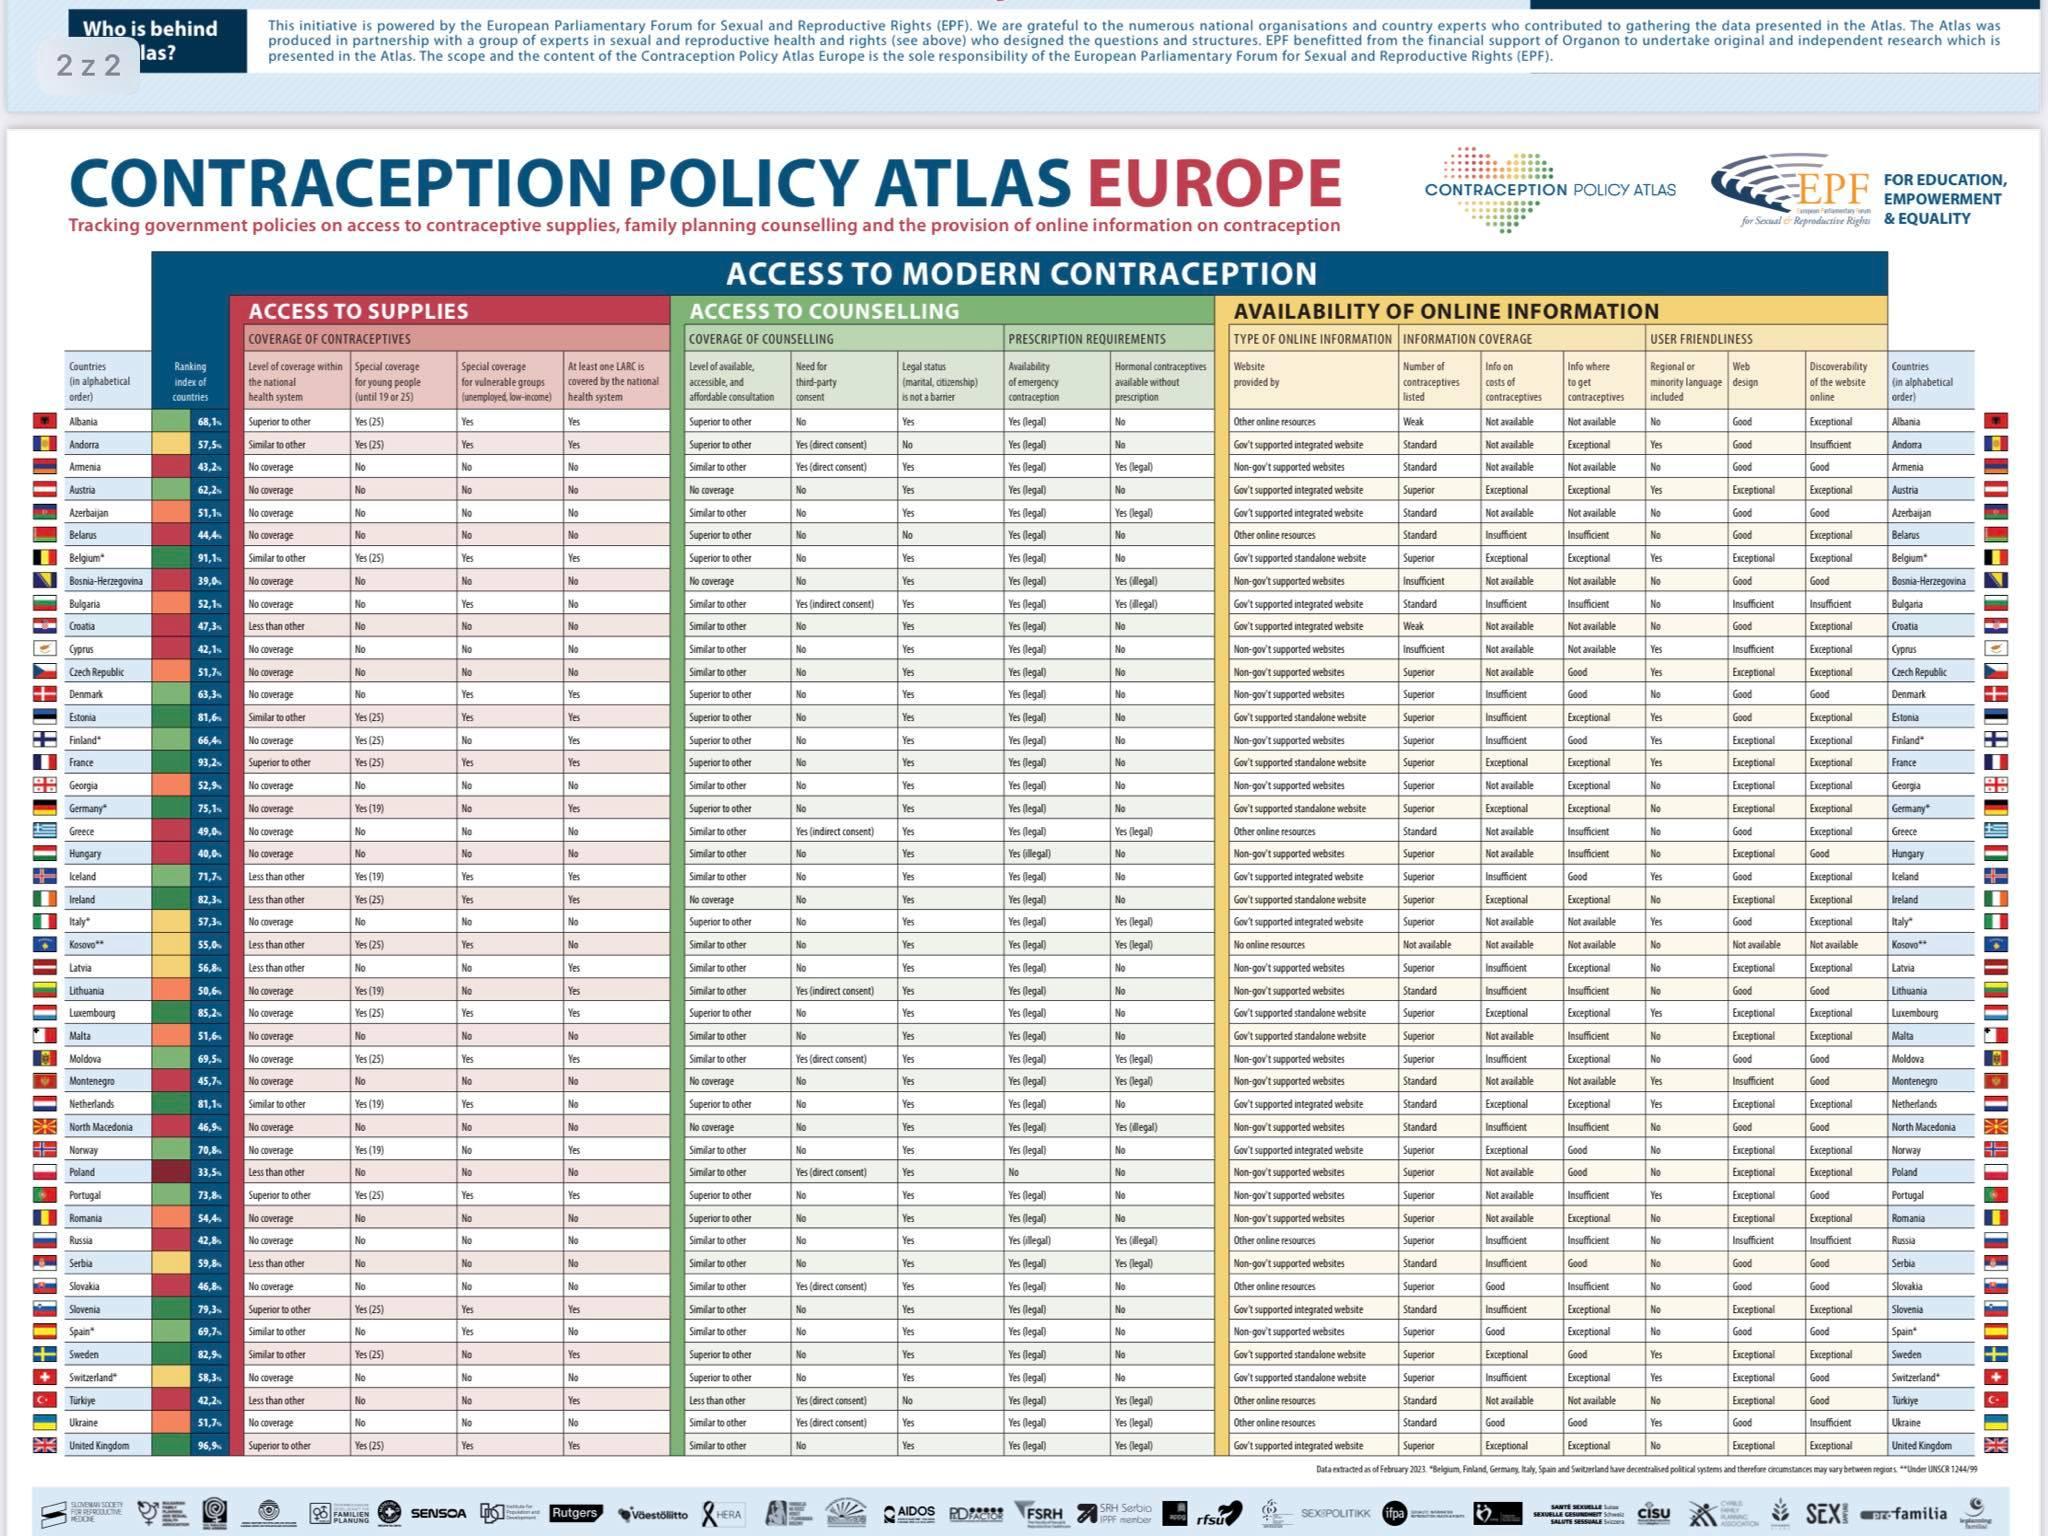Click the Albania ranking value 68,1%
The width and height of the screenshot is (2048, 1536).
tap(209, 421)
